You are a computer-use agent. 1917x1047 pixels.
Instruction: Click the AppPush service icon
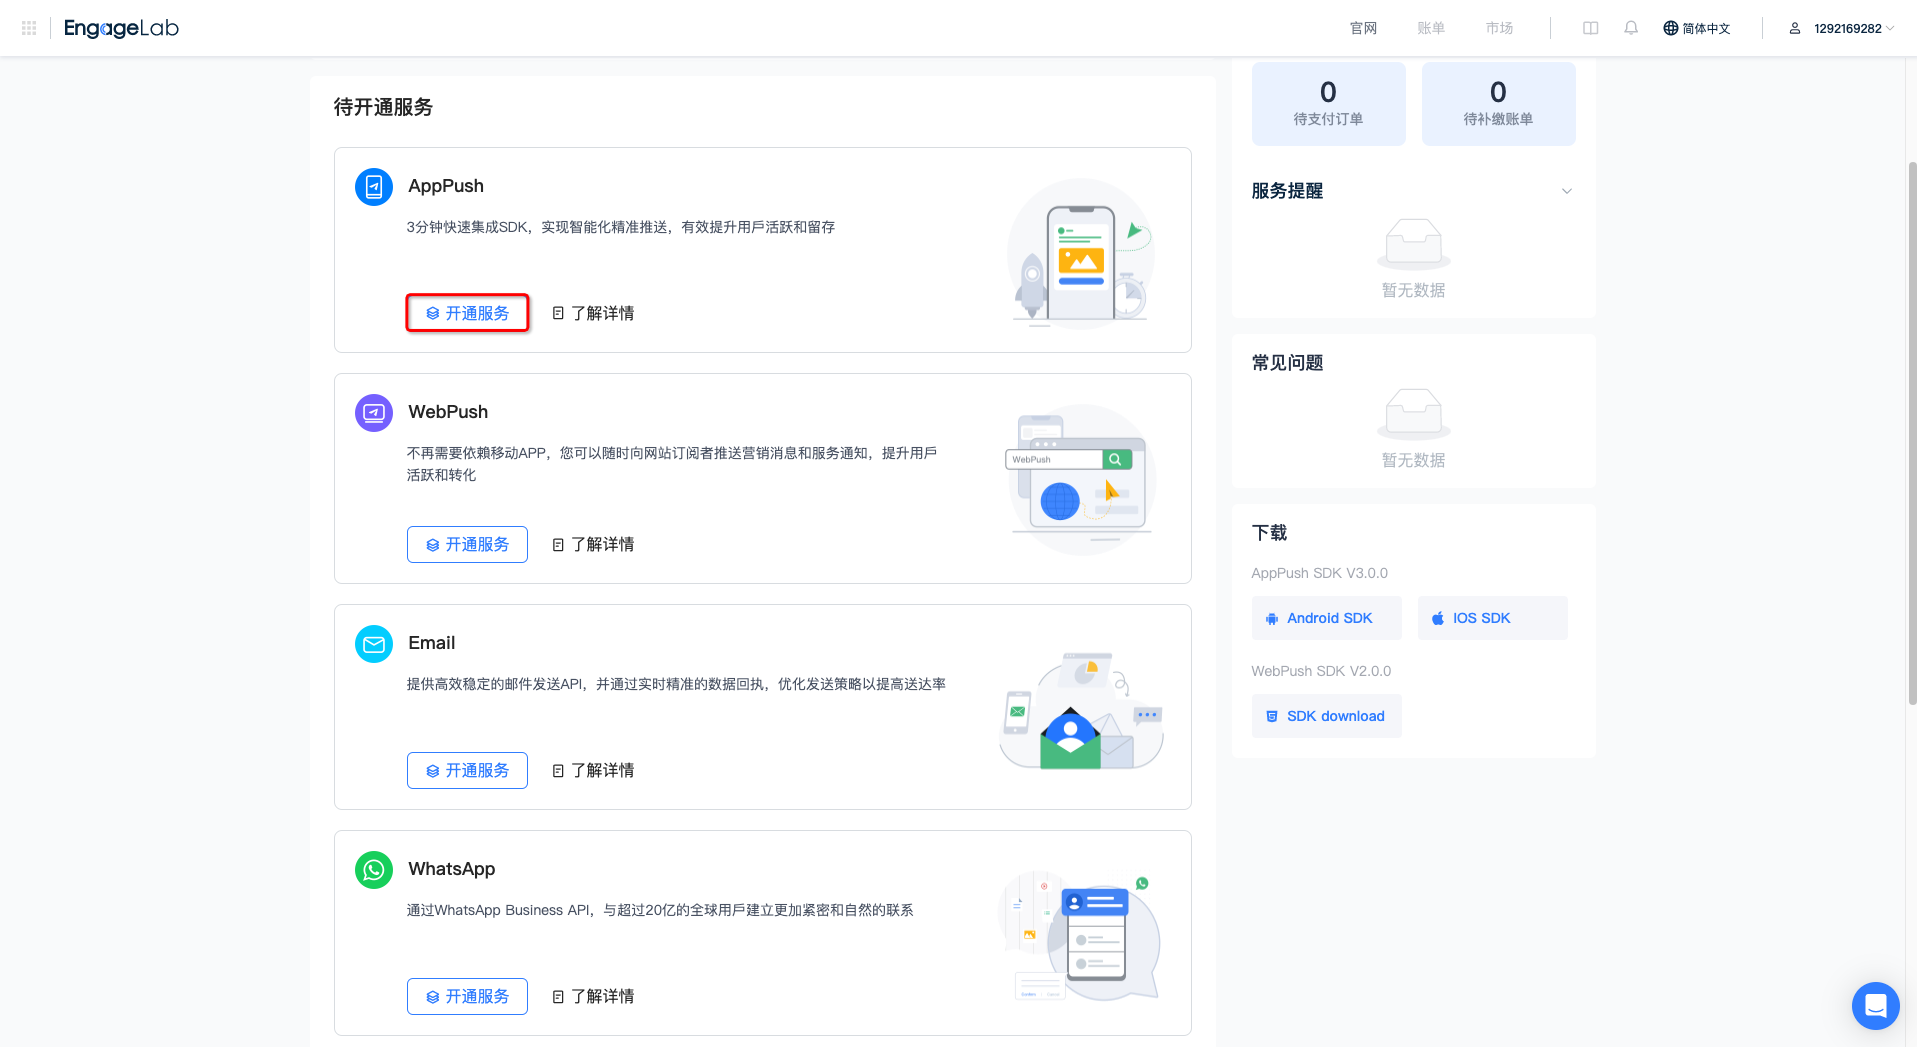(x=374, y=187)
